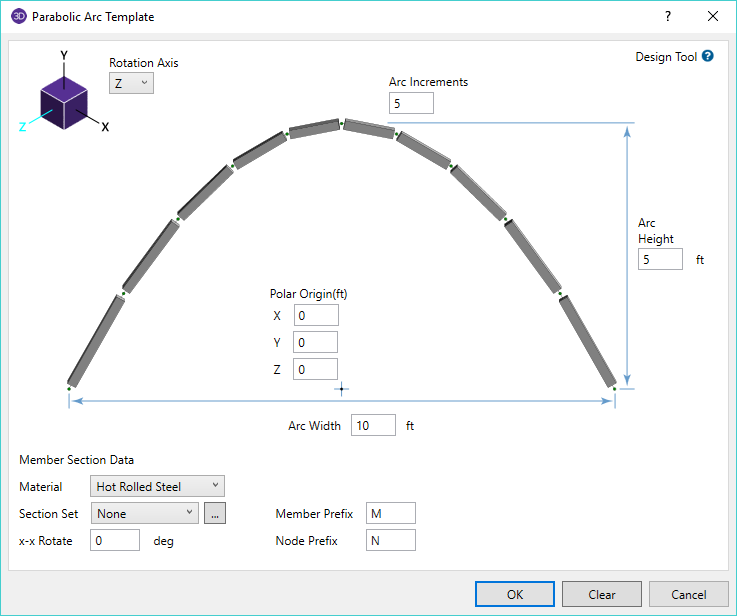Click the title bar question mark help button
737x616 pixels.
pos(667,17)
